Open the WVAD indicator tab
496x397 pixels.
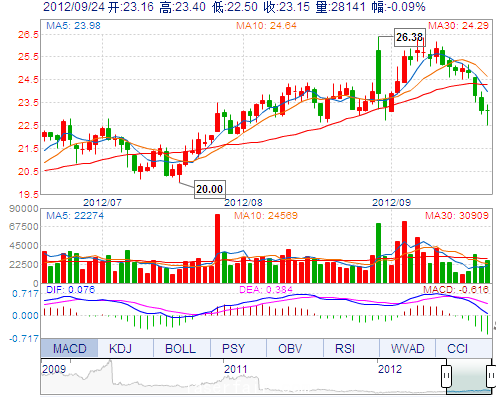click(407, 348)
